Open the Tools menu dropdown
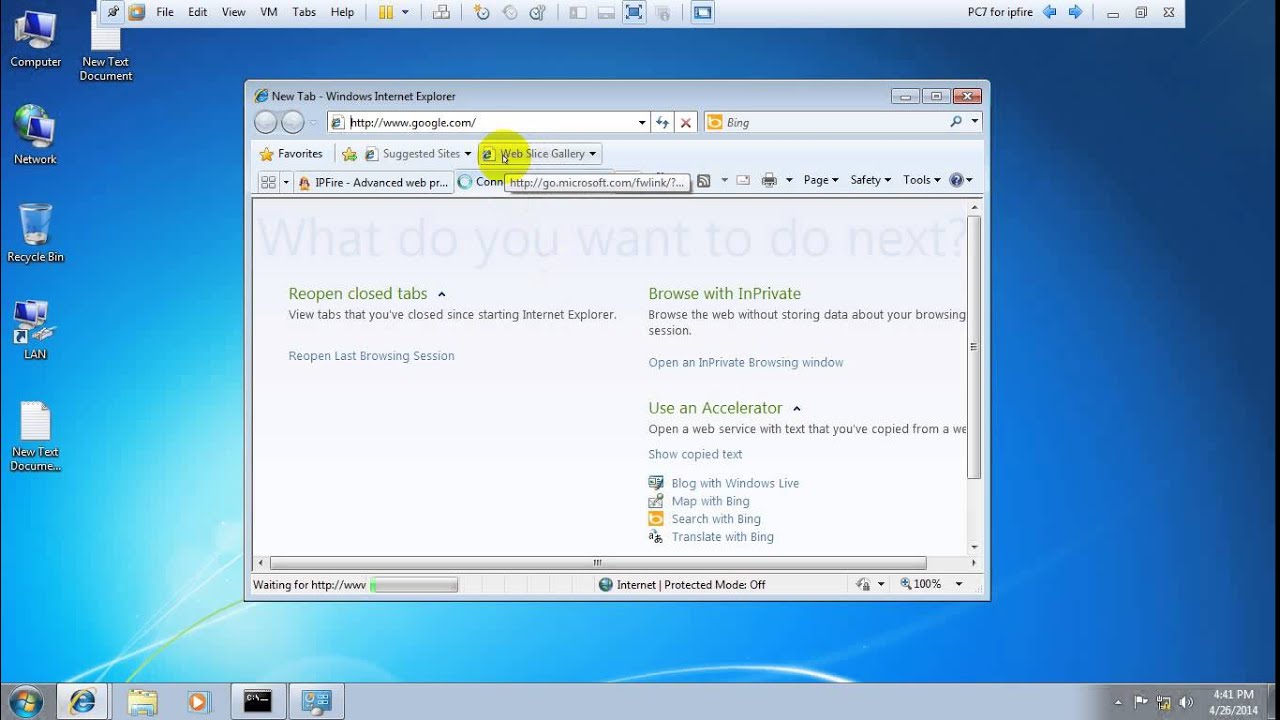1280x720 pixels. point(922,180)
